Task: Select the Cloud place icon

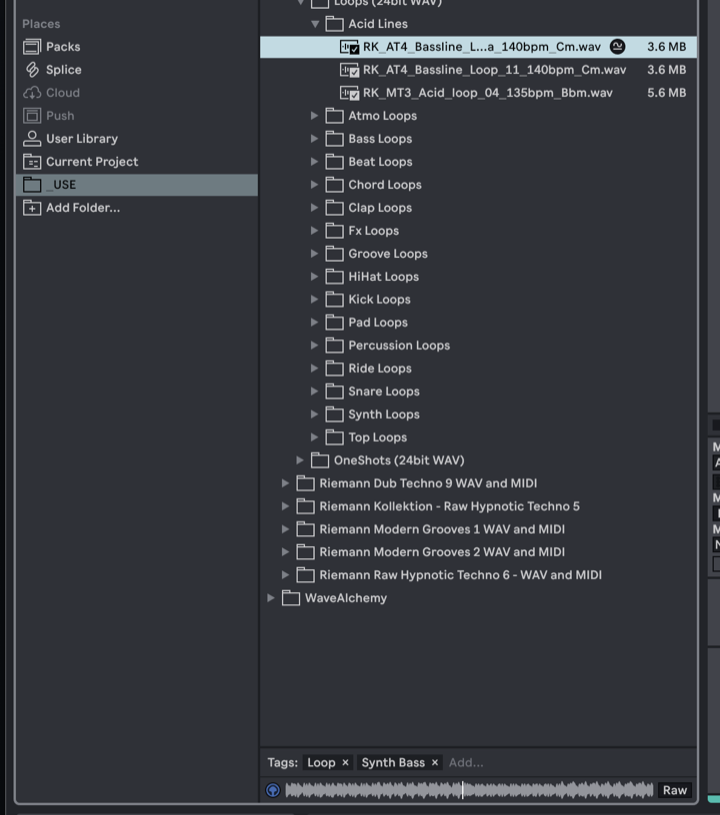Action: click(x=32, y=93)
